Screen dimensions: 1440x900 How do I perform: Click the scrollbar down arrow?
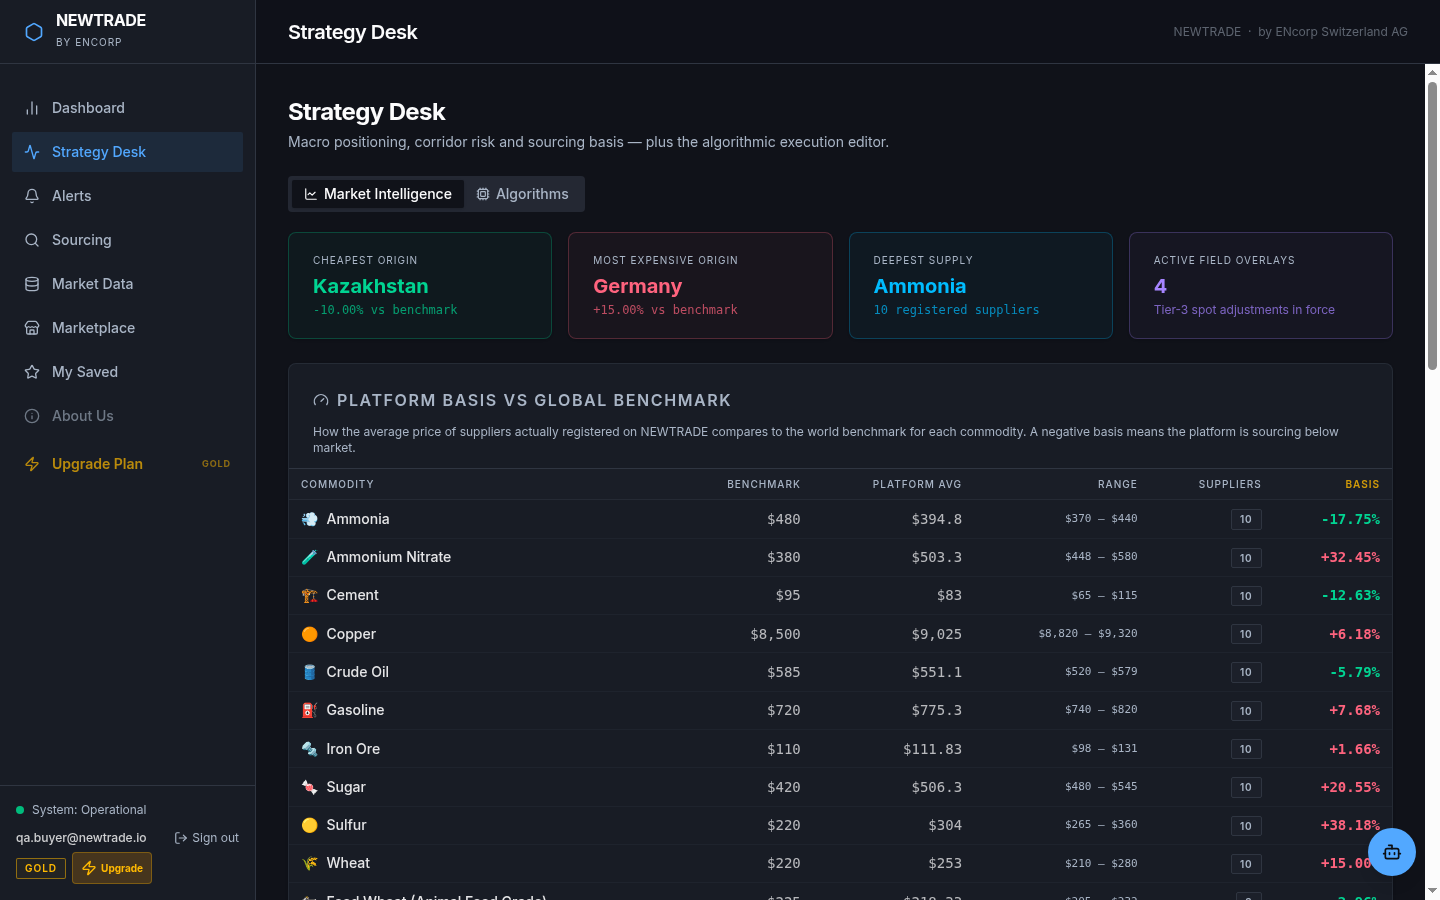coord(1432,890)
